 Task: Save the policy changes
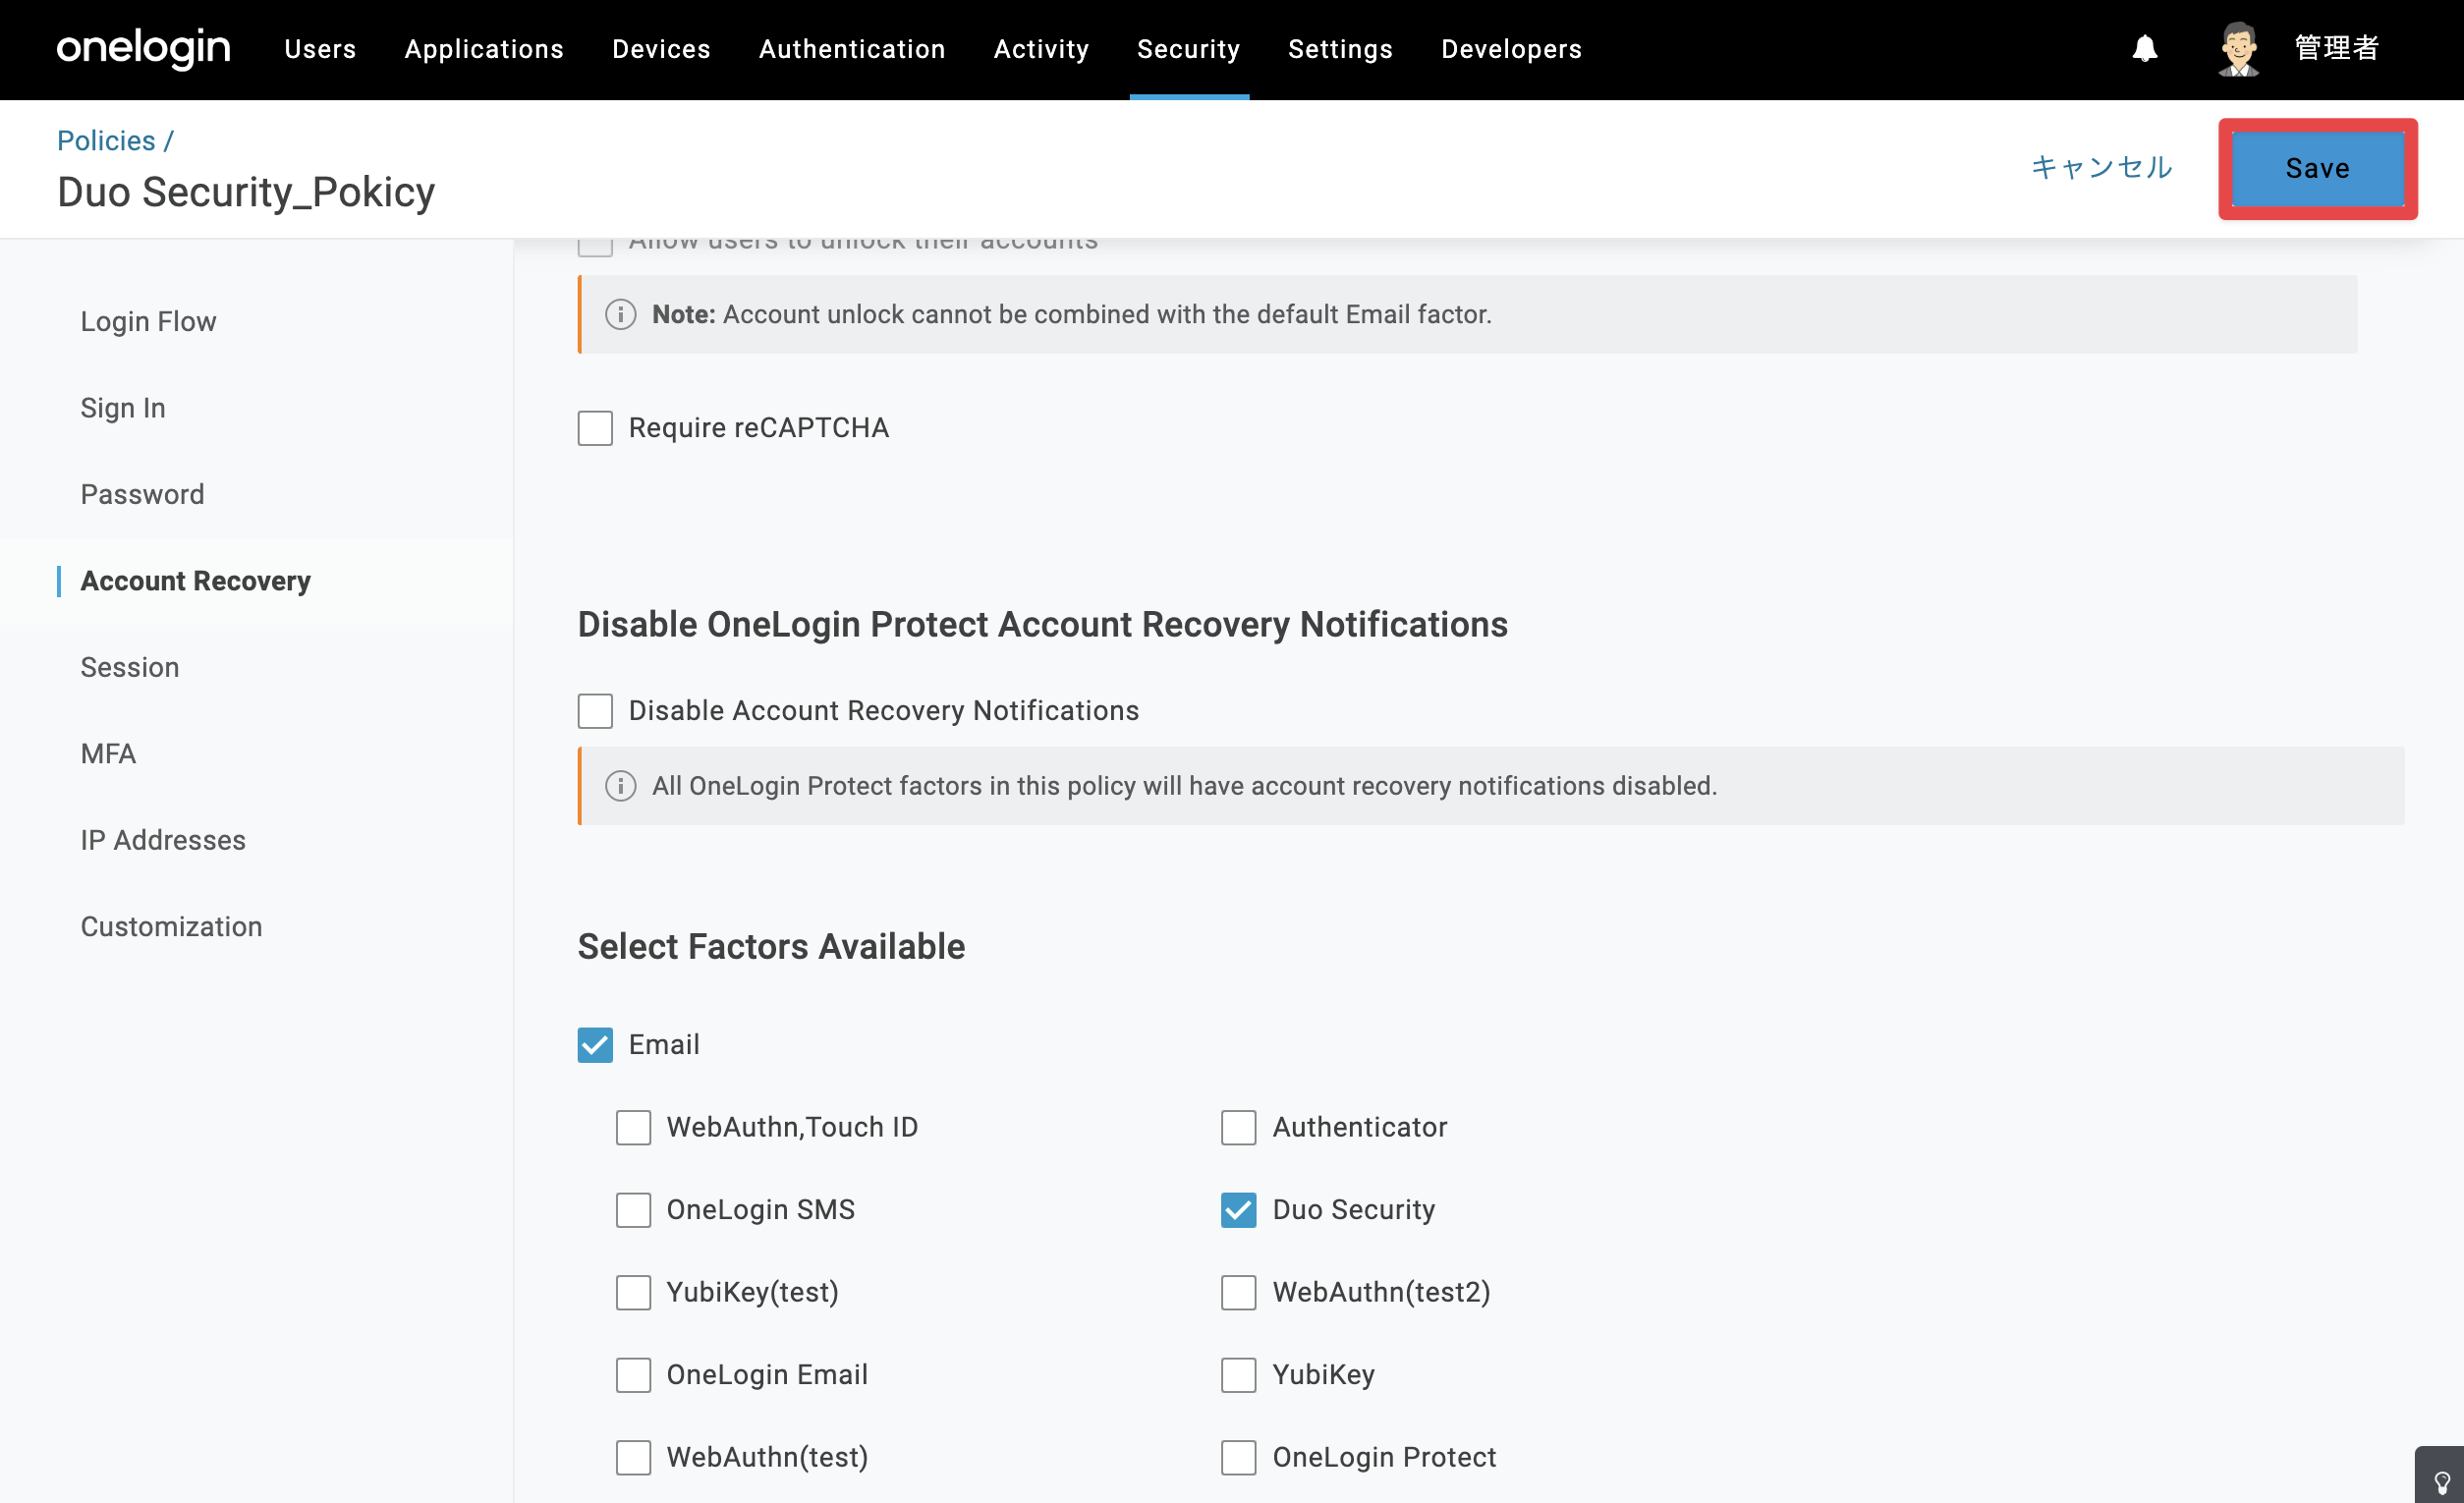pyautogui.click(x=2317, y=168)
